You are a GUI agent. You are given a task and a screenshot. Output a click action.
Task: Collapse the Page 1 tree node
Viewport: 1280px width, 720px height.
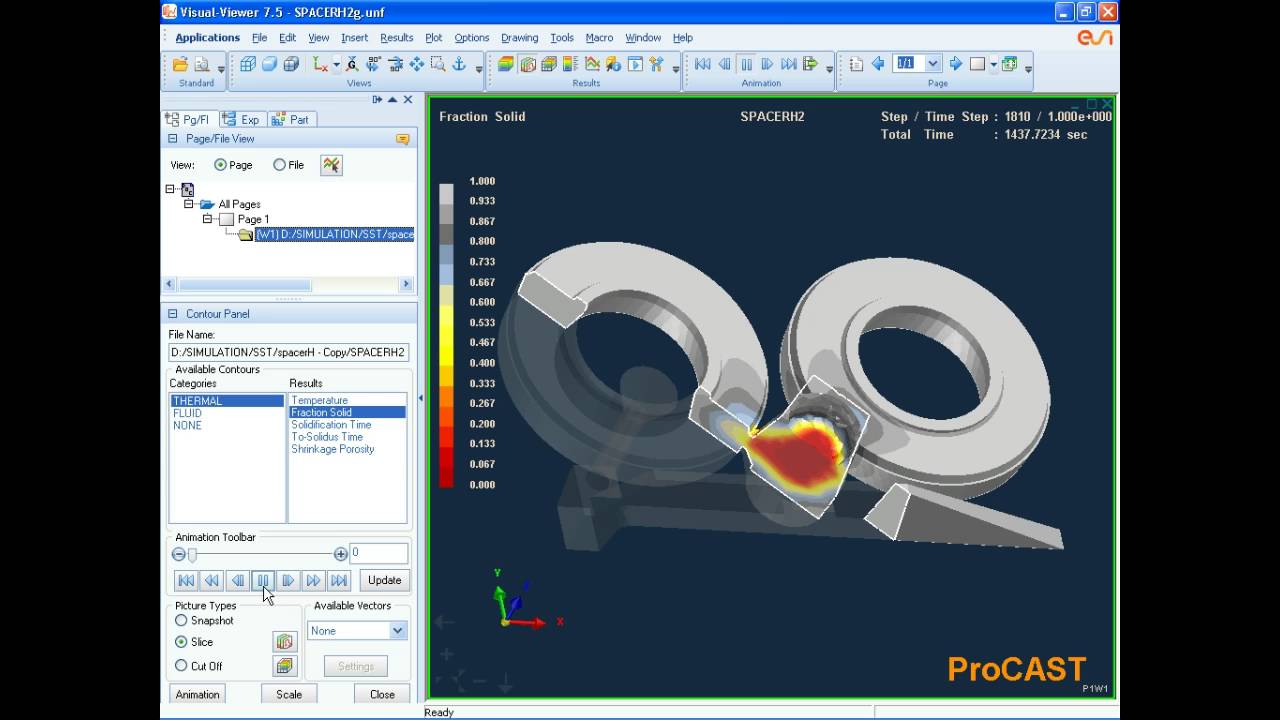click(x=208, y=219)
